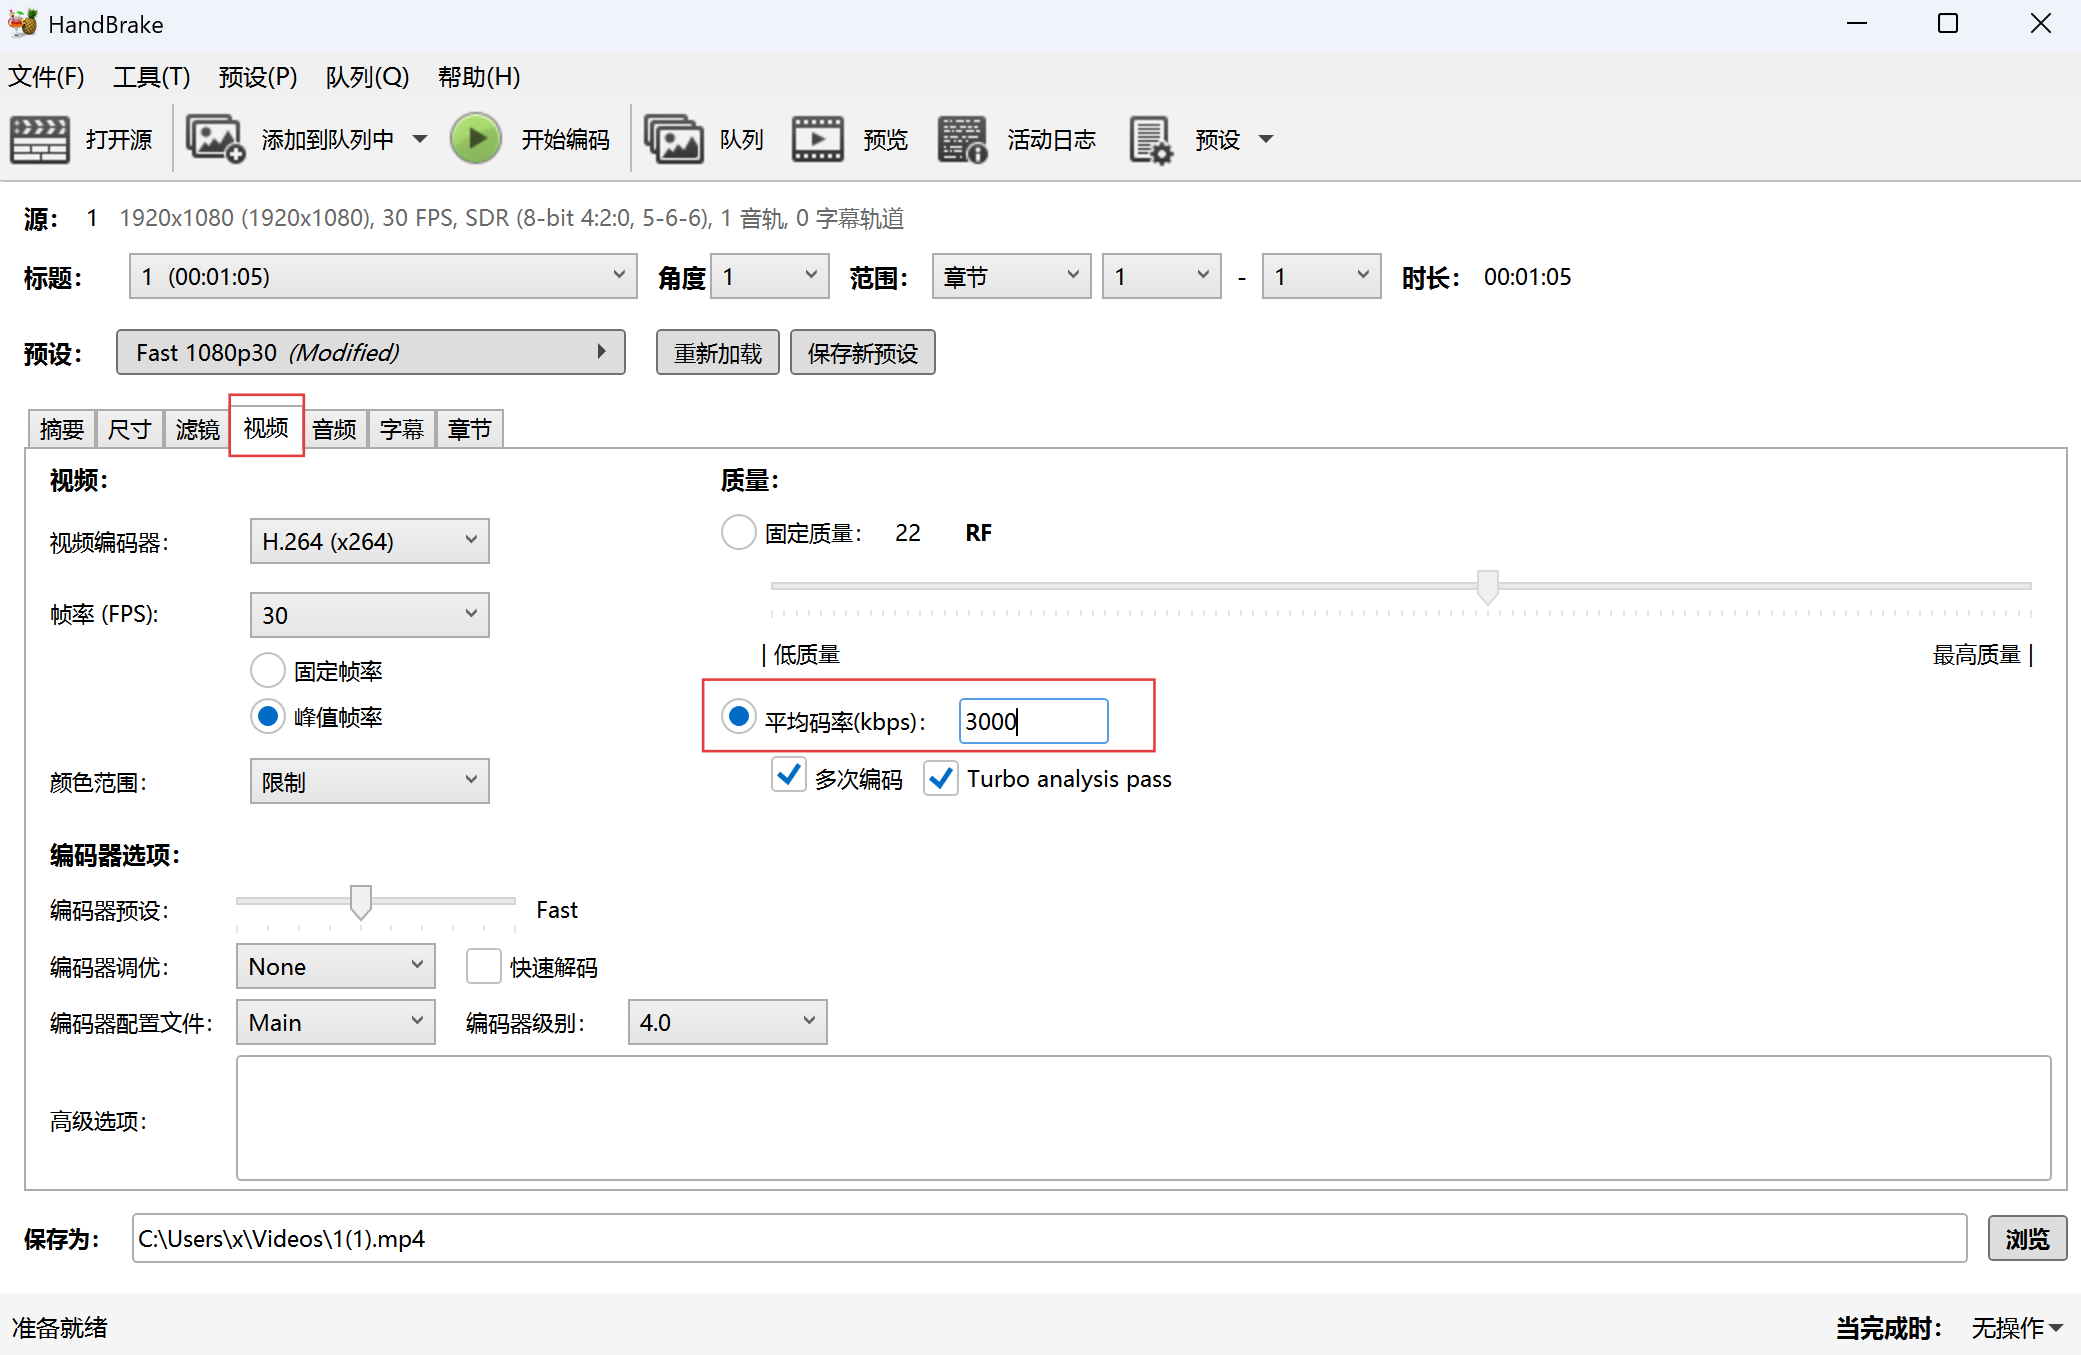Viewport: 2081px width, 1355px height.
Task: Click the Presets document gear icon
Action: tap(1150, 139)
